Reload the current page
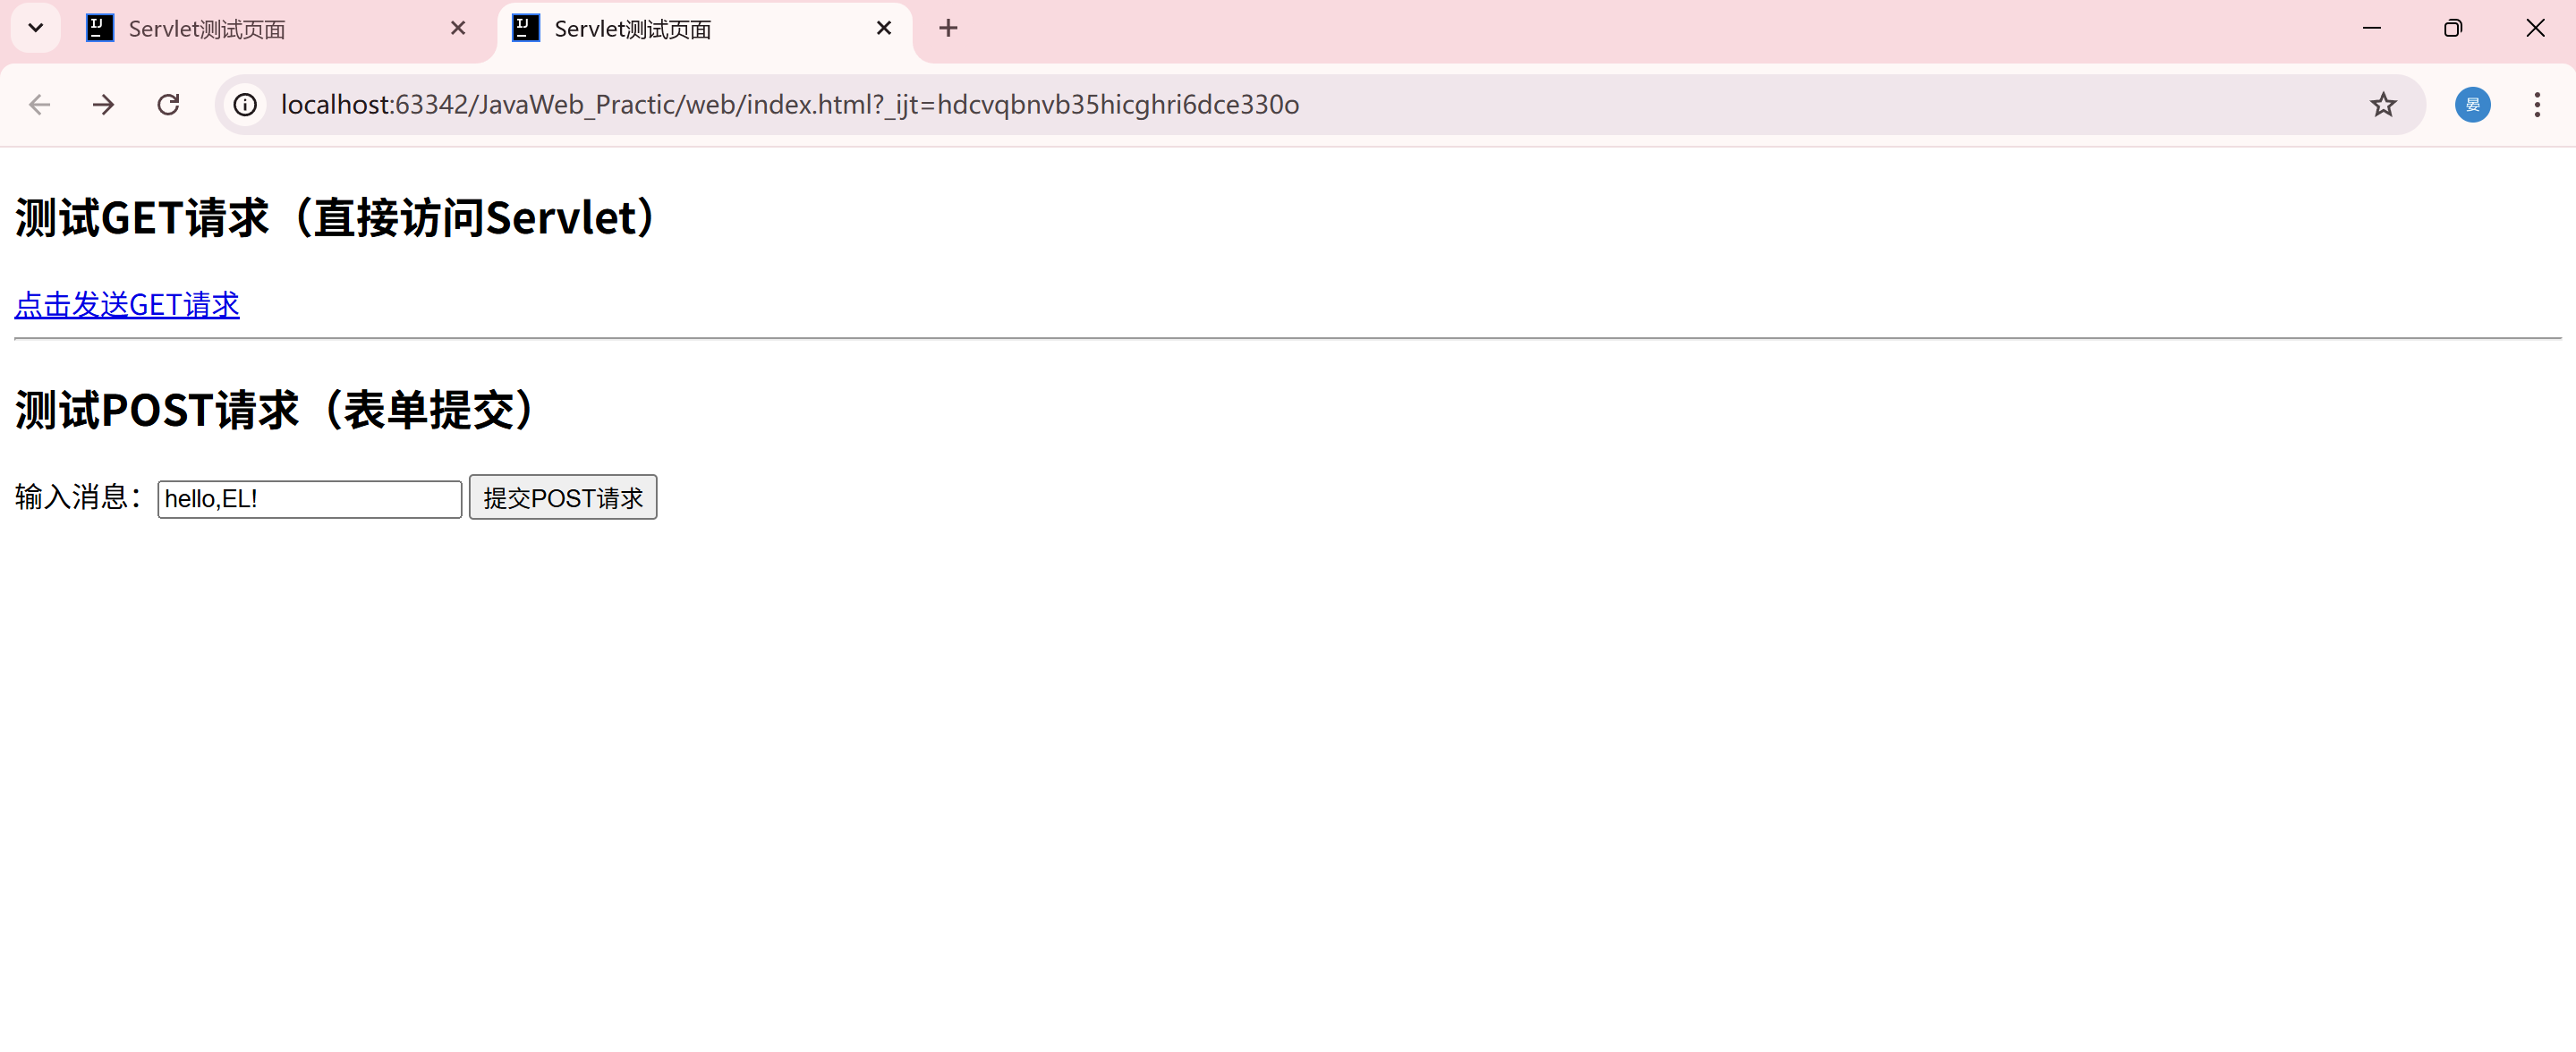This screenshot has height=1052, width=2576. click(x=168, y=105)
